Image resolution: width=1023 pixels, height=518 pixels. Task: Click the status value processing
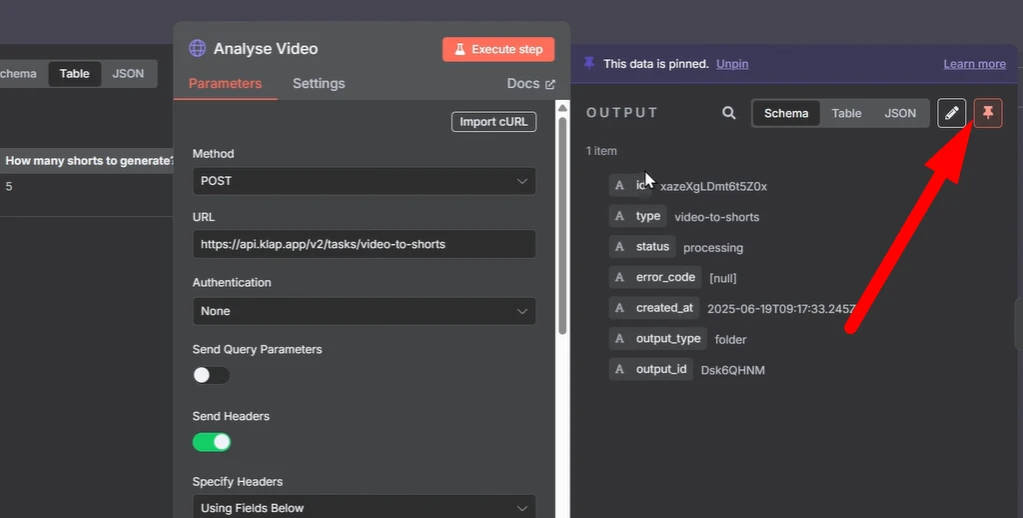point(713,248)
